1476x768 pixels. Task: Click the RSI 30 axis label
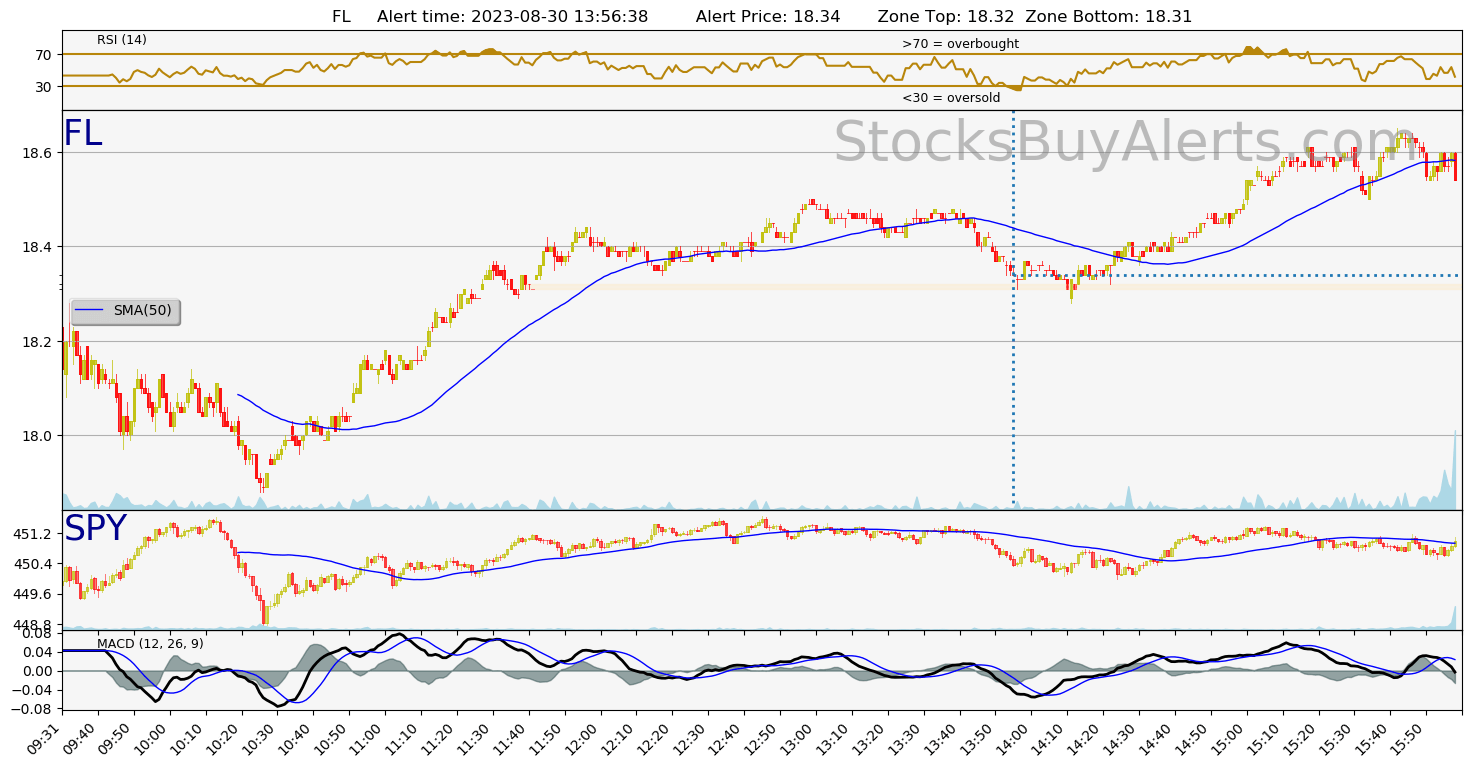click(46, 87)
